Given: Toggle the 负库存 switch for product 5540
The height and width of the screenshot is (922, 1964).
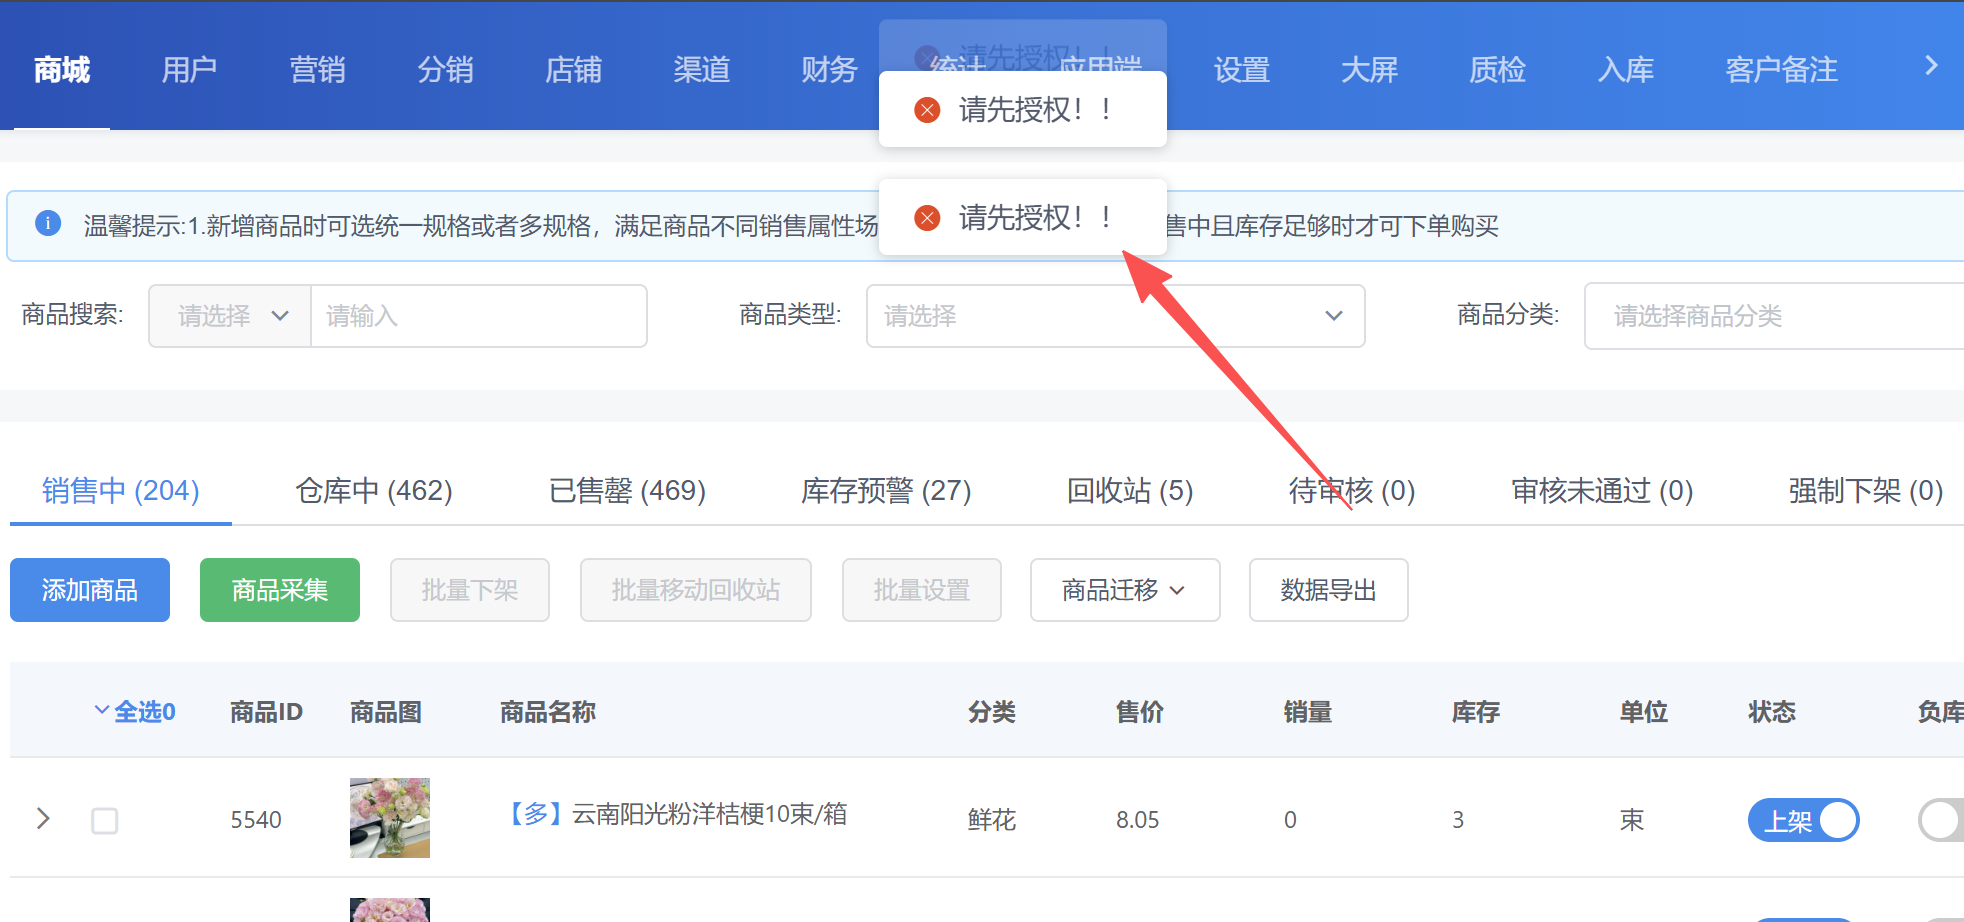Looking at the screenshot, I should click(1941, 820).
